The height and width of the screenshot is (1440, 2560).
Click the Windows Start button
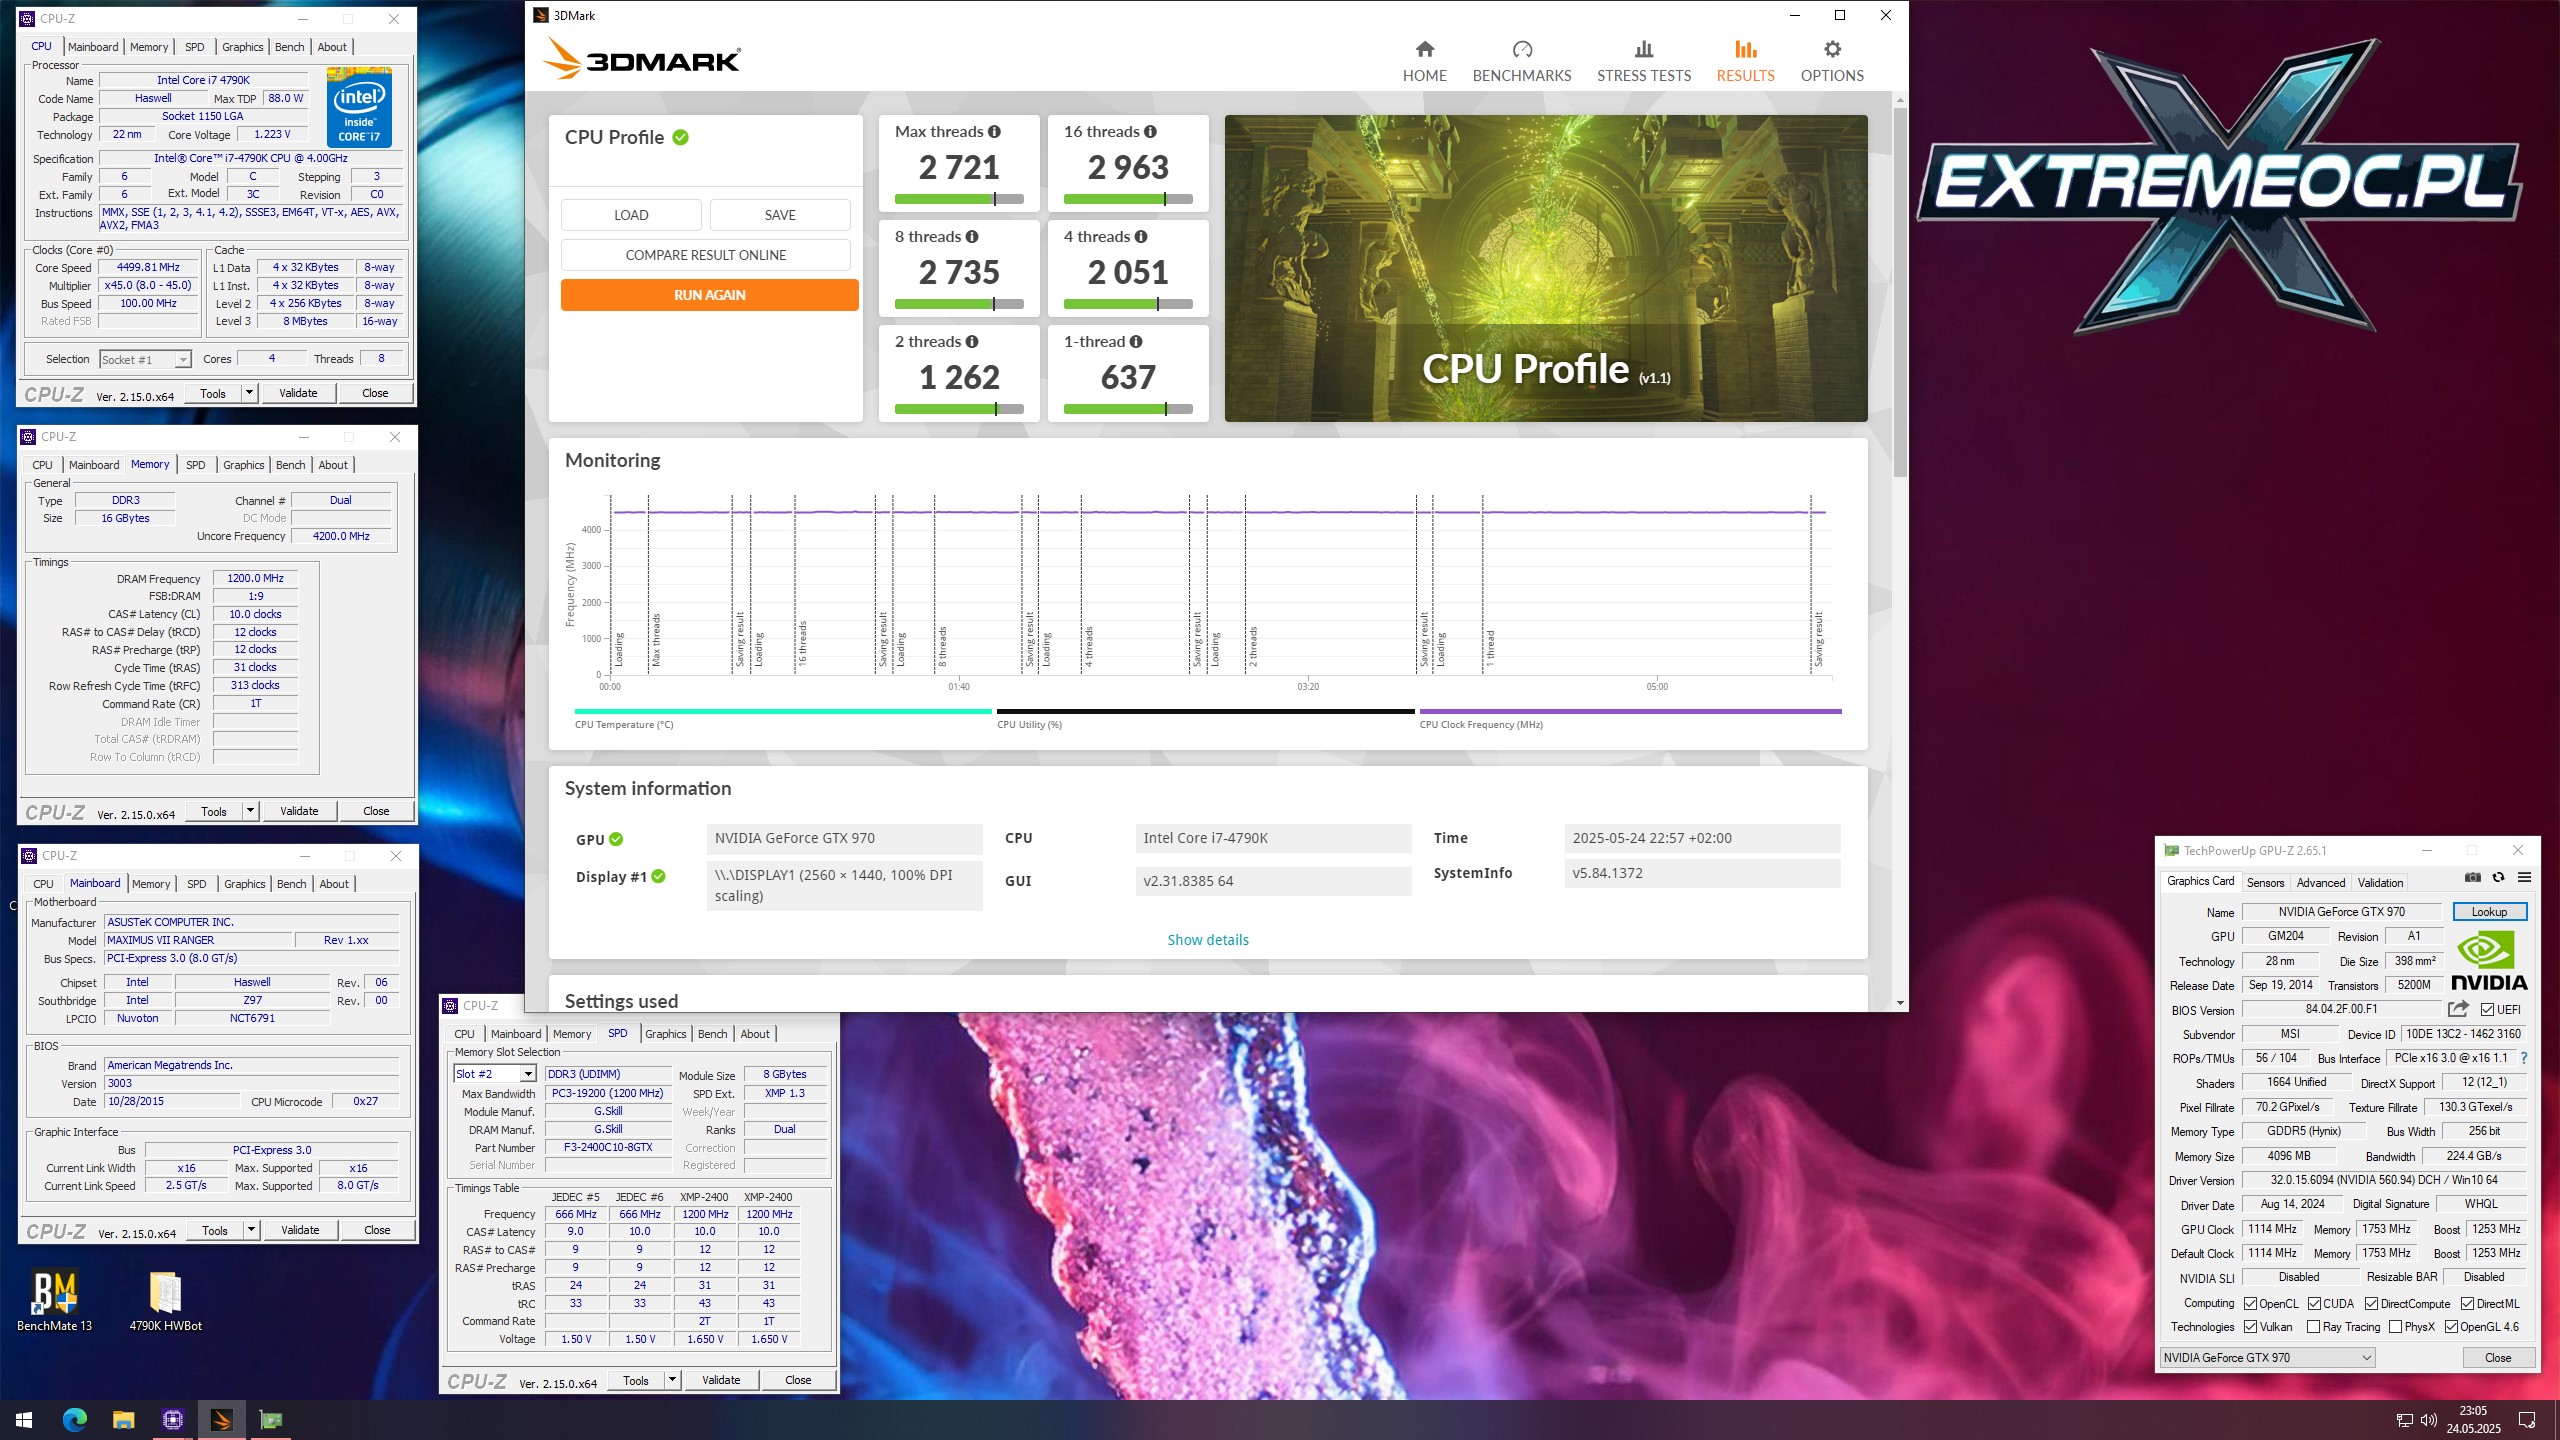coord(24,1419)
